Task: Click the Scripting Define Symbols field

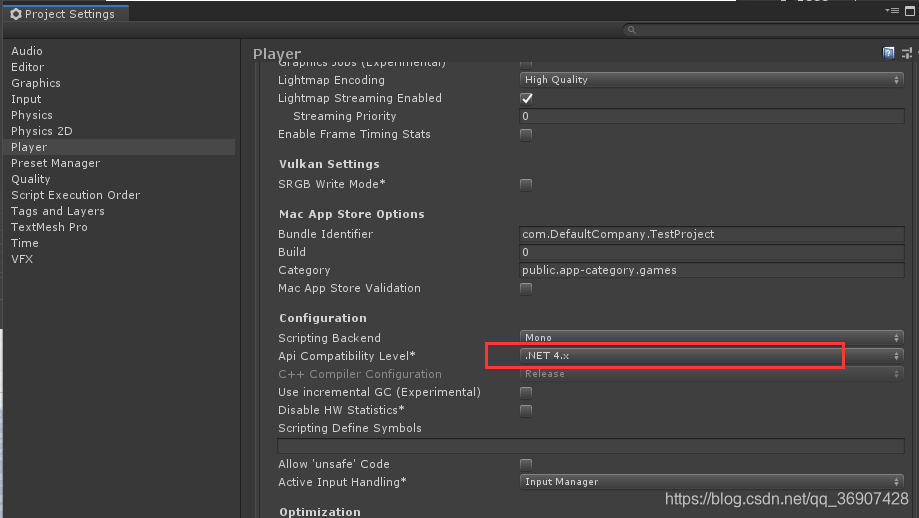Action: (x=591, y=446)
